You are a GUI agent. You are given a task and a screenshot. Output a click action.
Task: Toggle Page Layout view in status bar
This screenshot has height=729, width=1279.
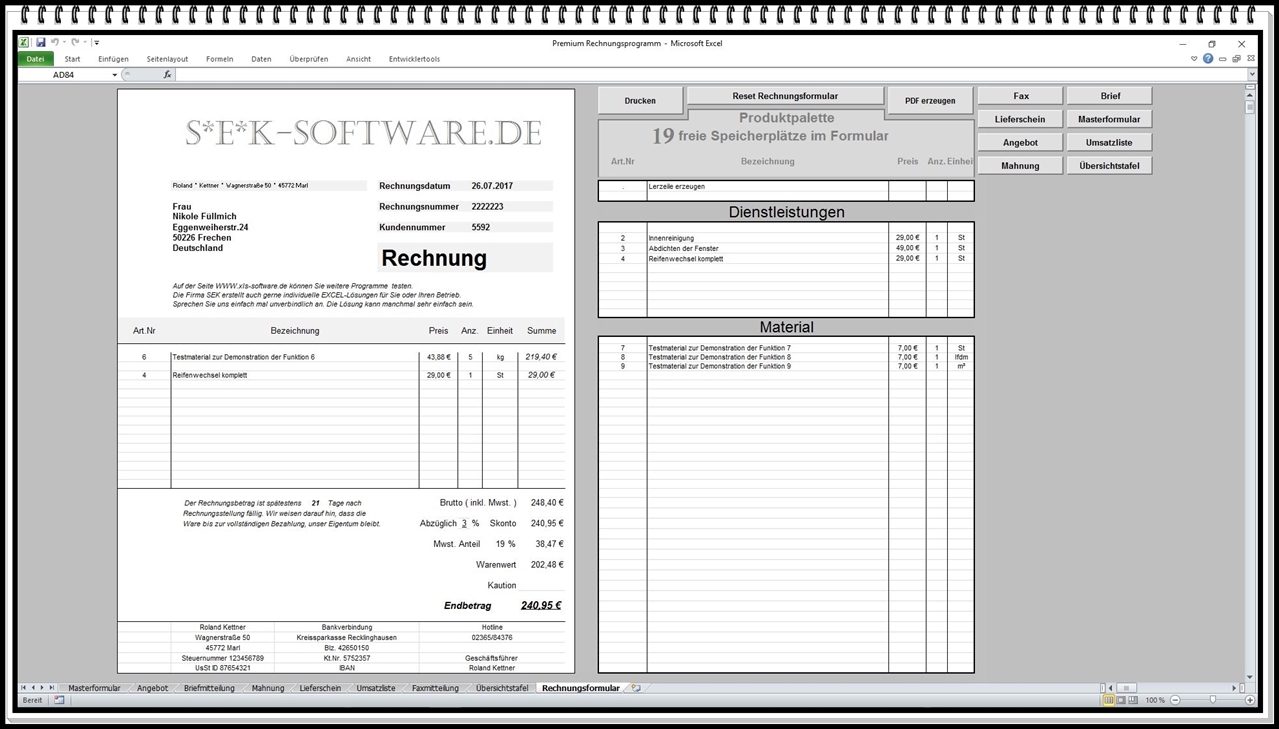click(1121, 700)
